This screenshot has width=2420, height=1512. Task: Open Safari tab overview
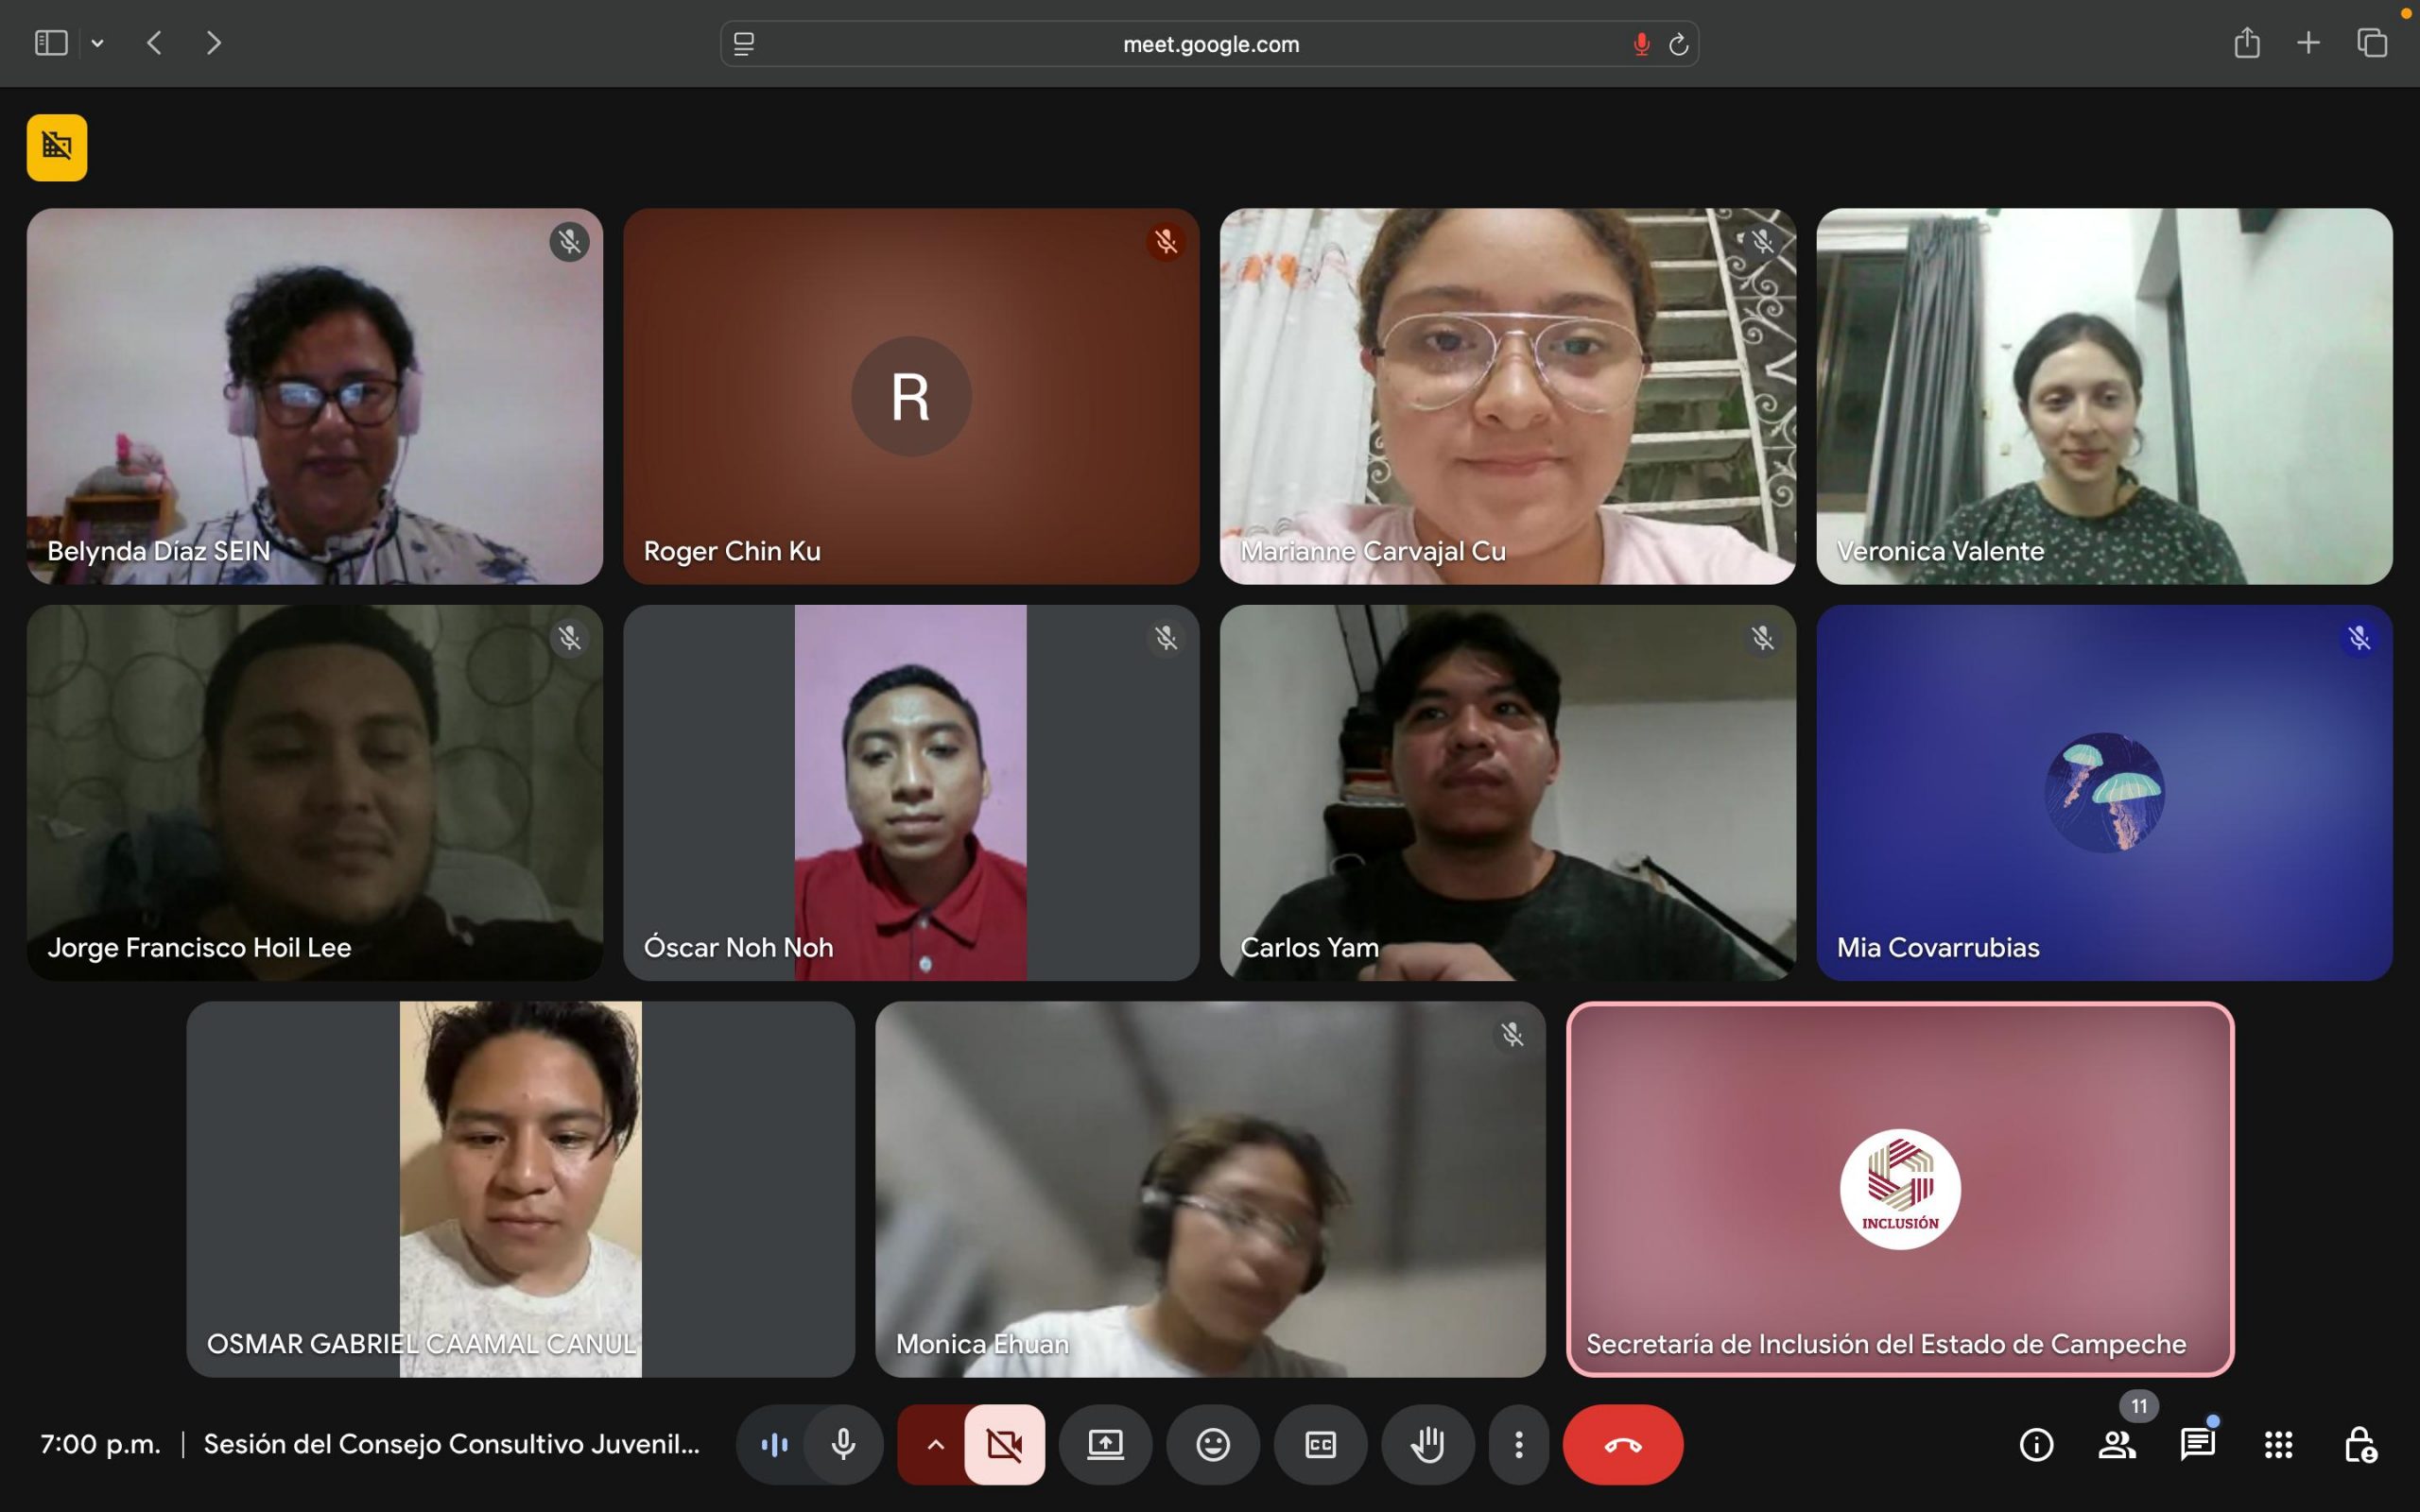pos(2372,43)
